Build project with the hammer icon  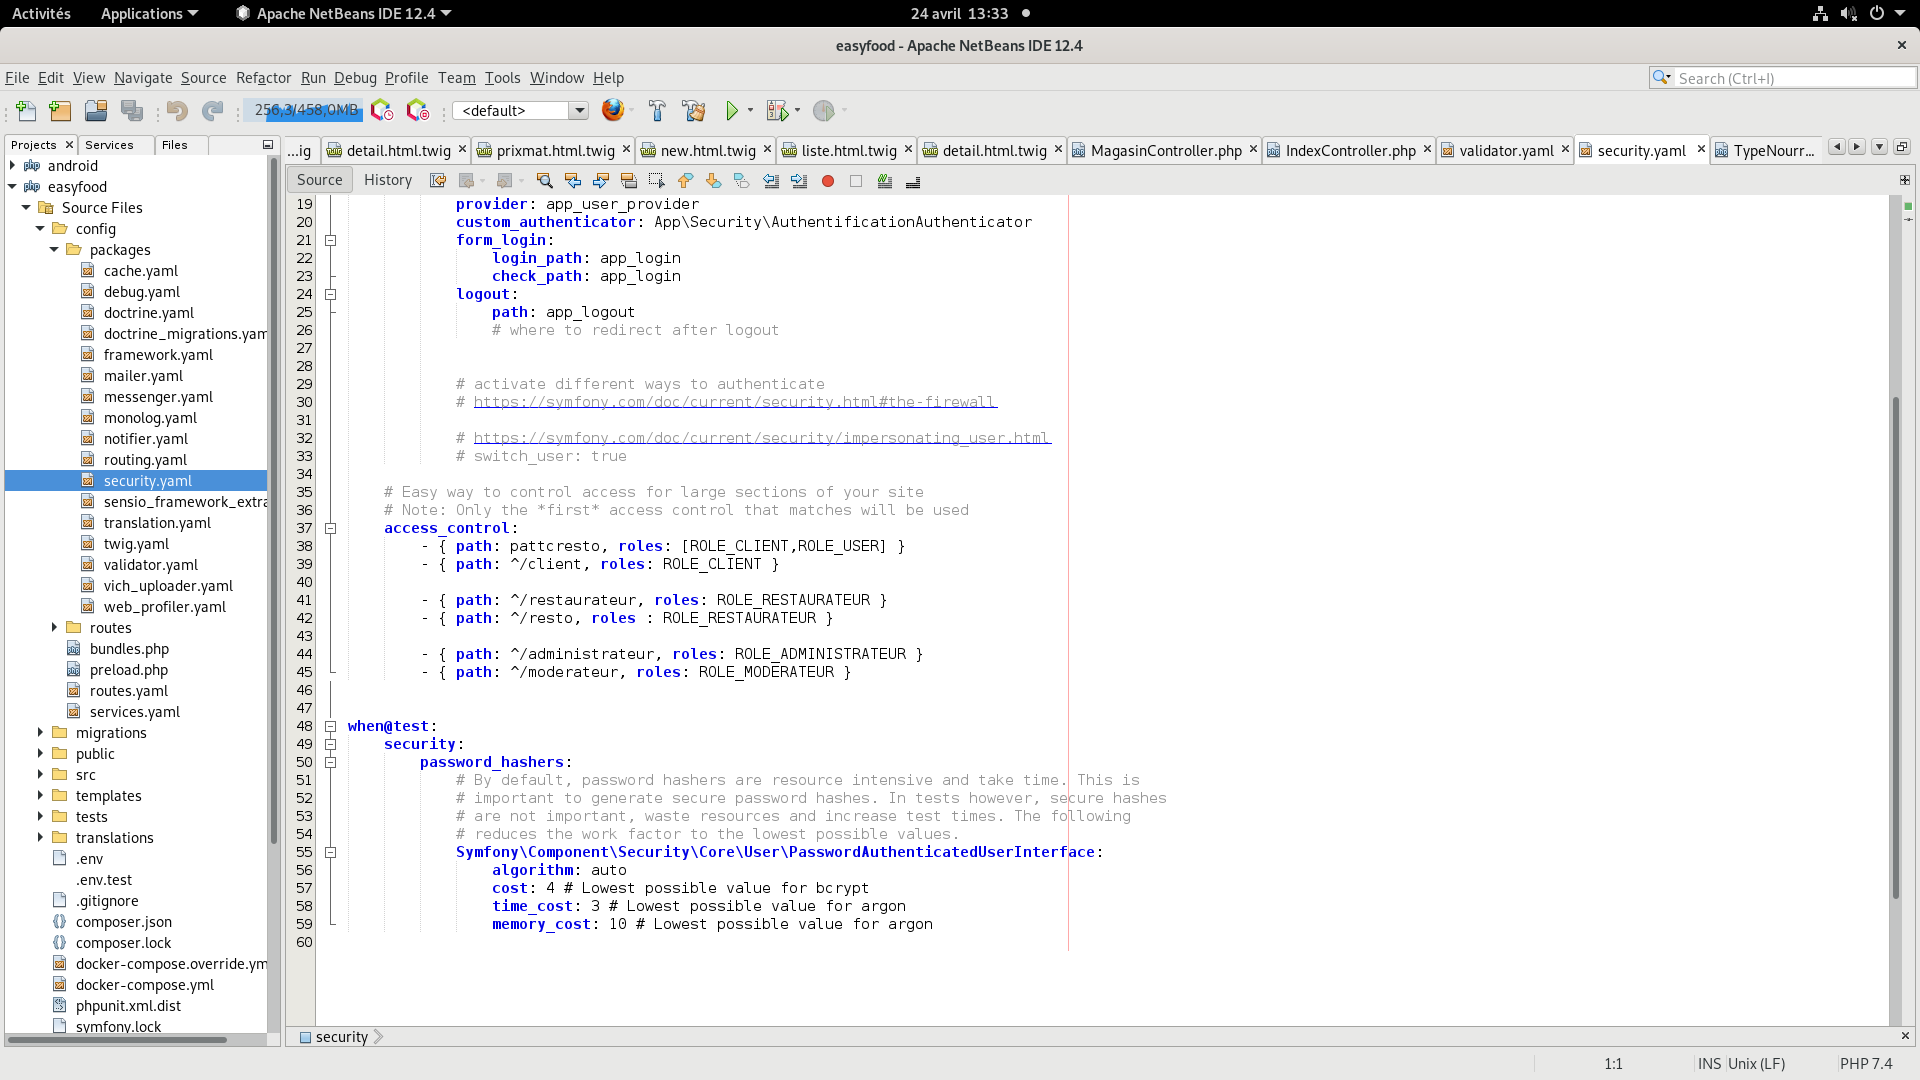(657, 111)
